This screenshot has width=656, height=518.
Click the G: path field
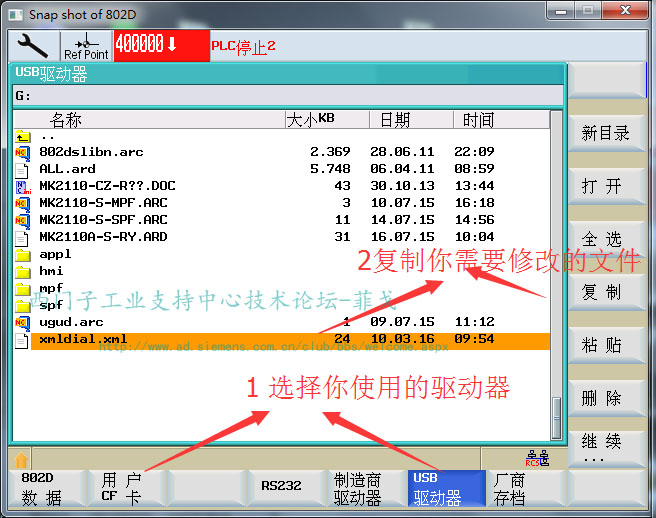pos(288,96)
